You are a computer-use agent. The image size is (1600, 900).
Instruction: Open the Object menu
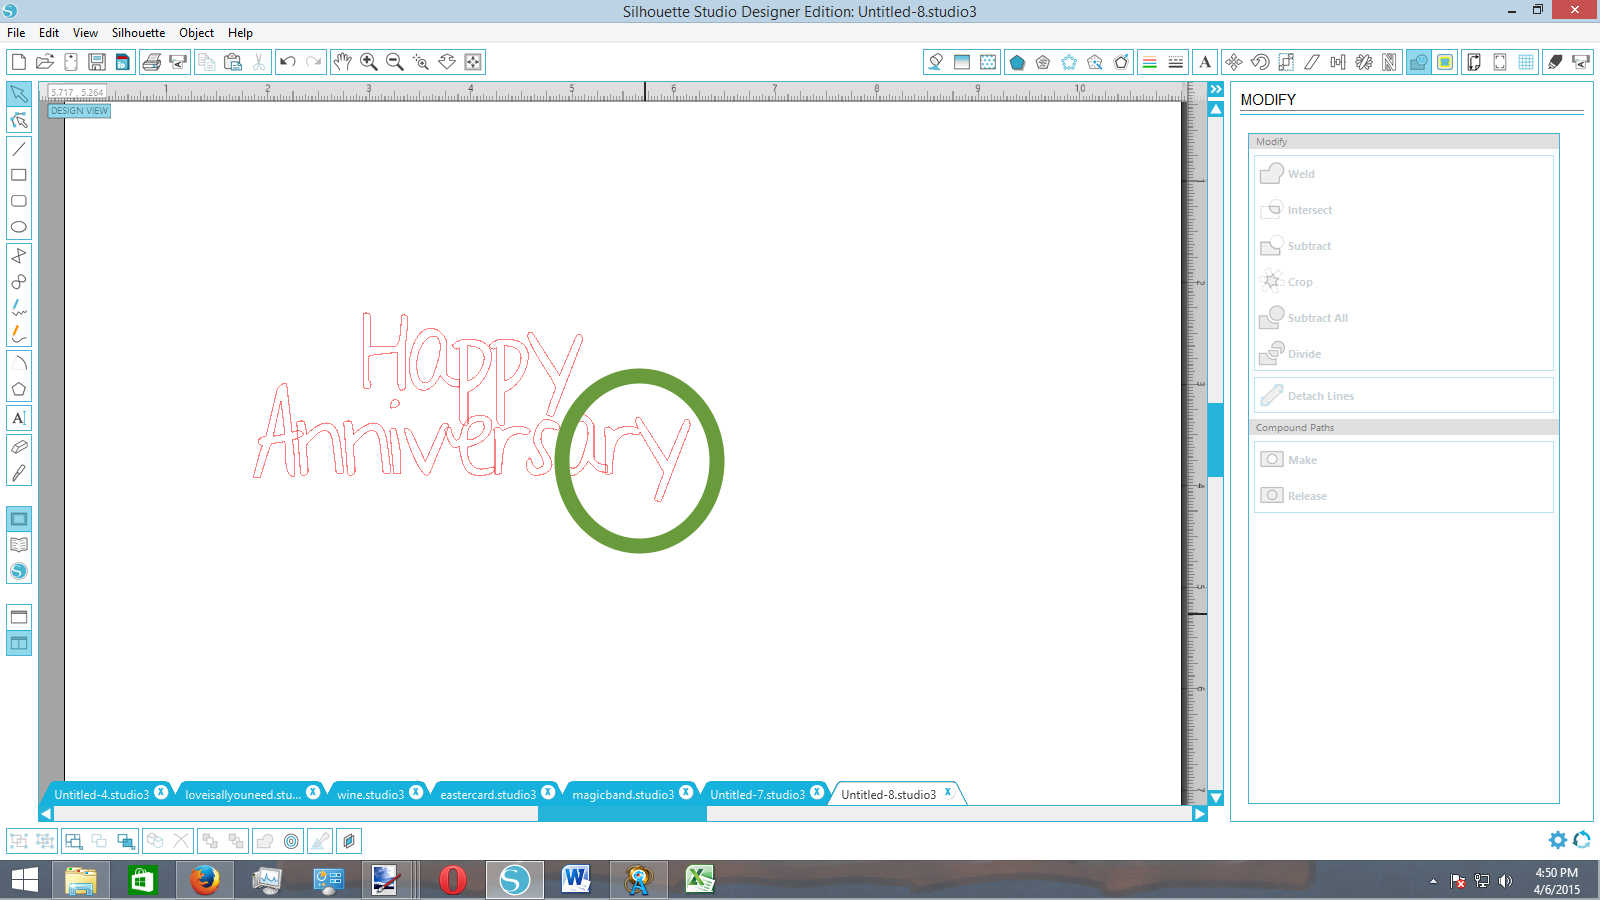coord(196,33)
